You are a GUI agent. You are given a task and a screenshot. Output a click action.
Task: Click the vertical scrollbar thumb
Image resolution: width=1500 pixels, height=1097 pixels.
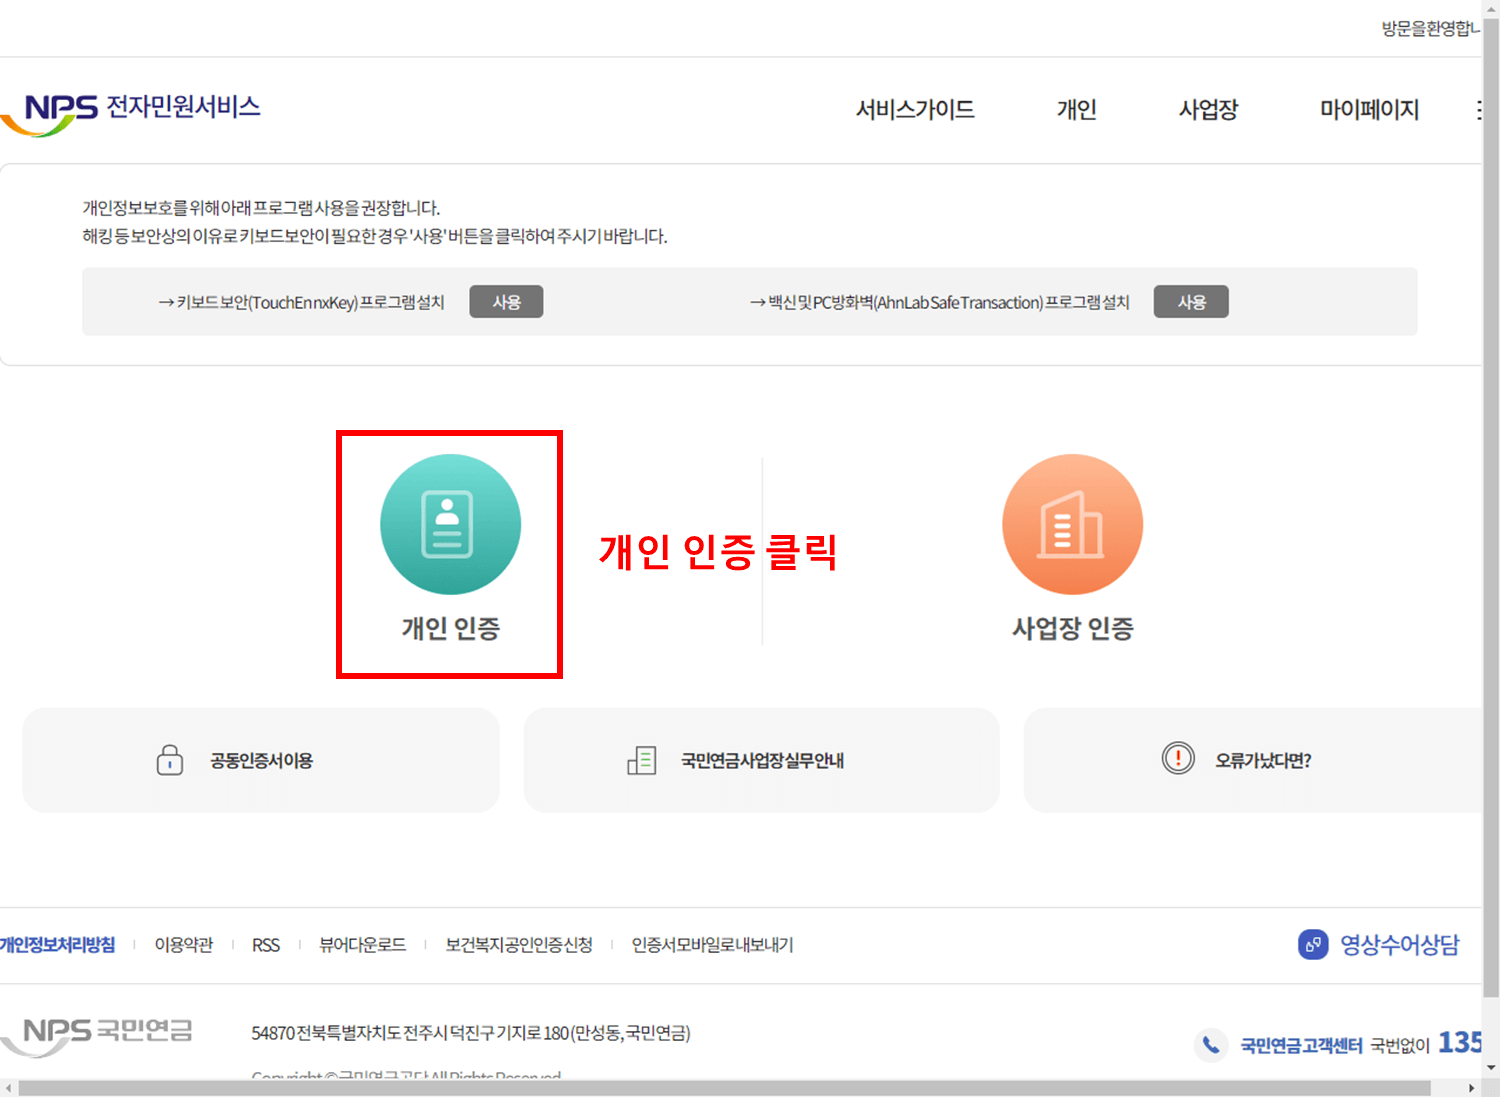pos(1491,510)
